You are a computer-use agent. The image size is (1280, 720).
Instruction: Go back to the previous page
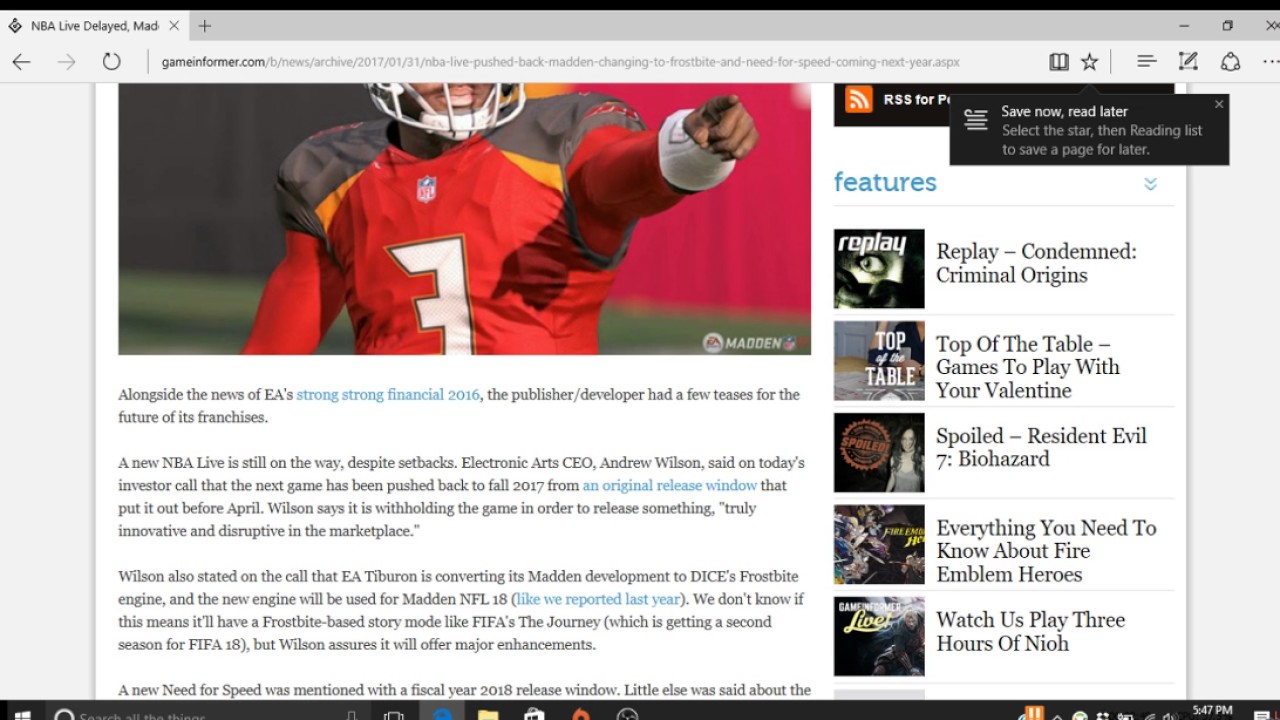(x=21, y=62)
